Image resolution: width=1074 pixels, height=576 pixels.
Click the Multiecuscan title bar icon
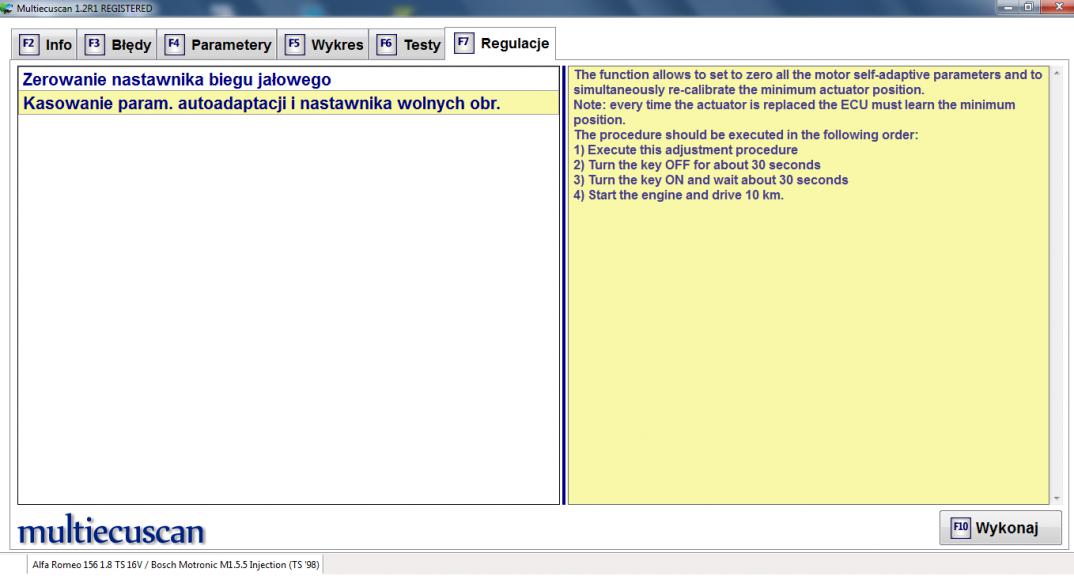click(x=7, y=8)
